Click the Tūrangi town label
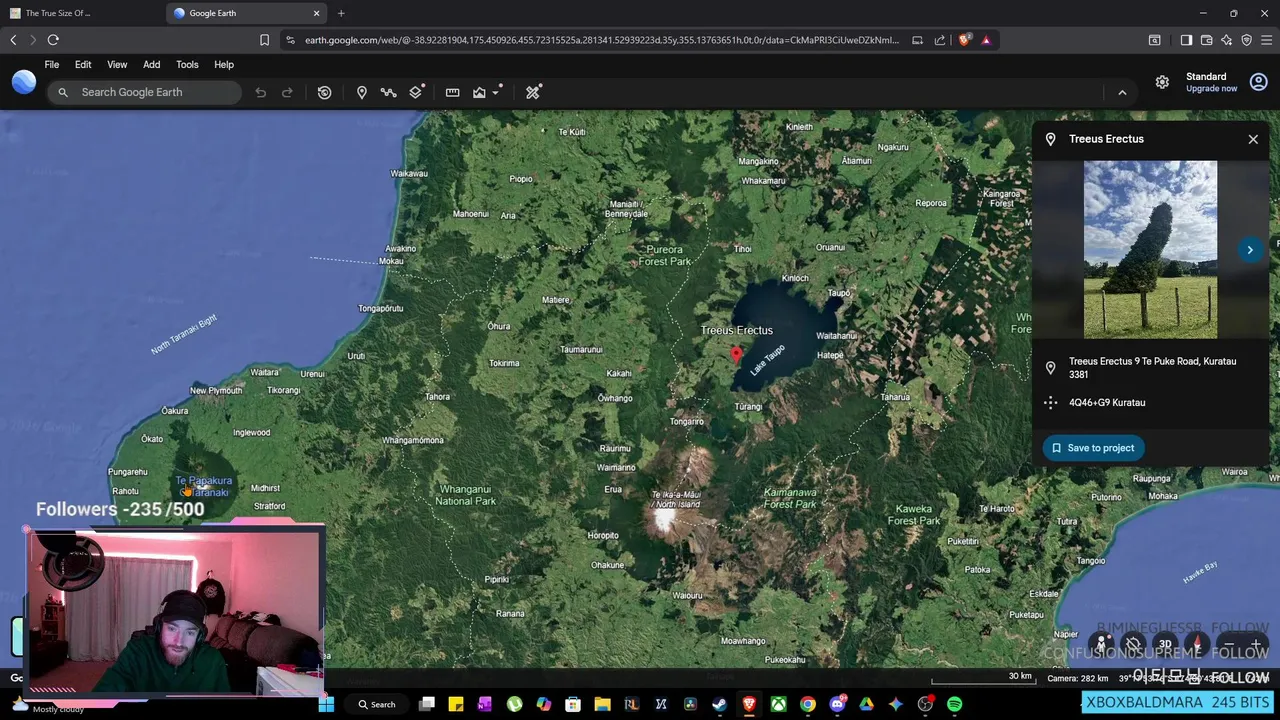This screenshot has width=1280, height=720. click(748, 406)
